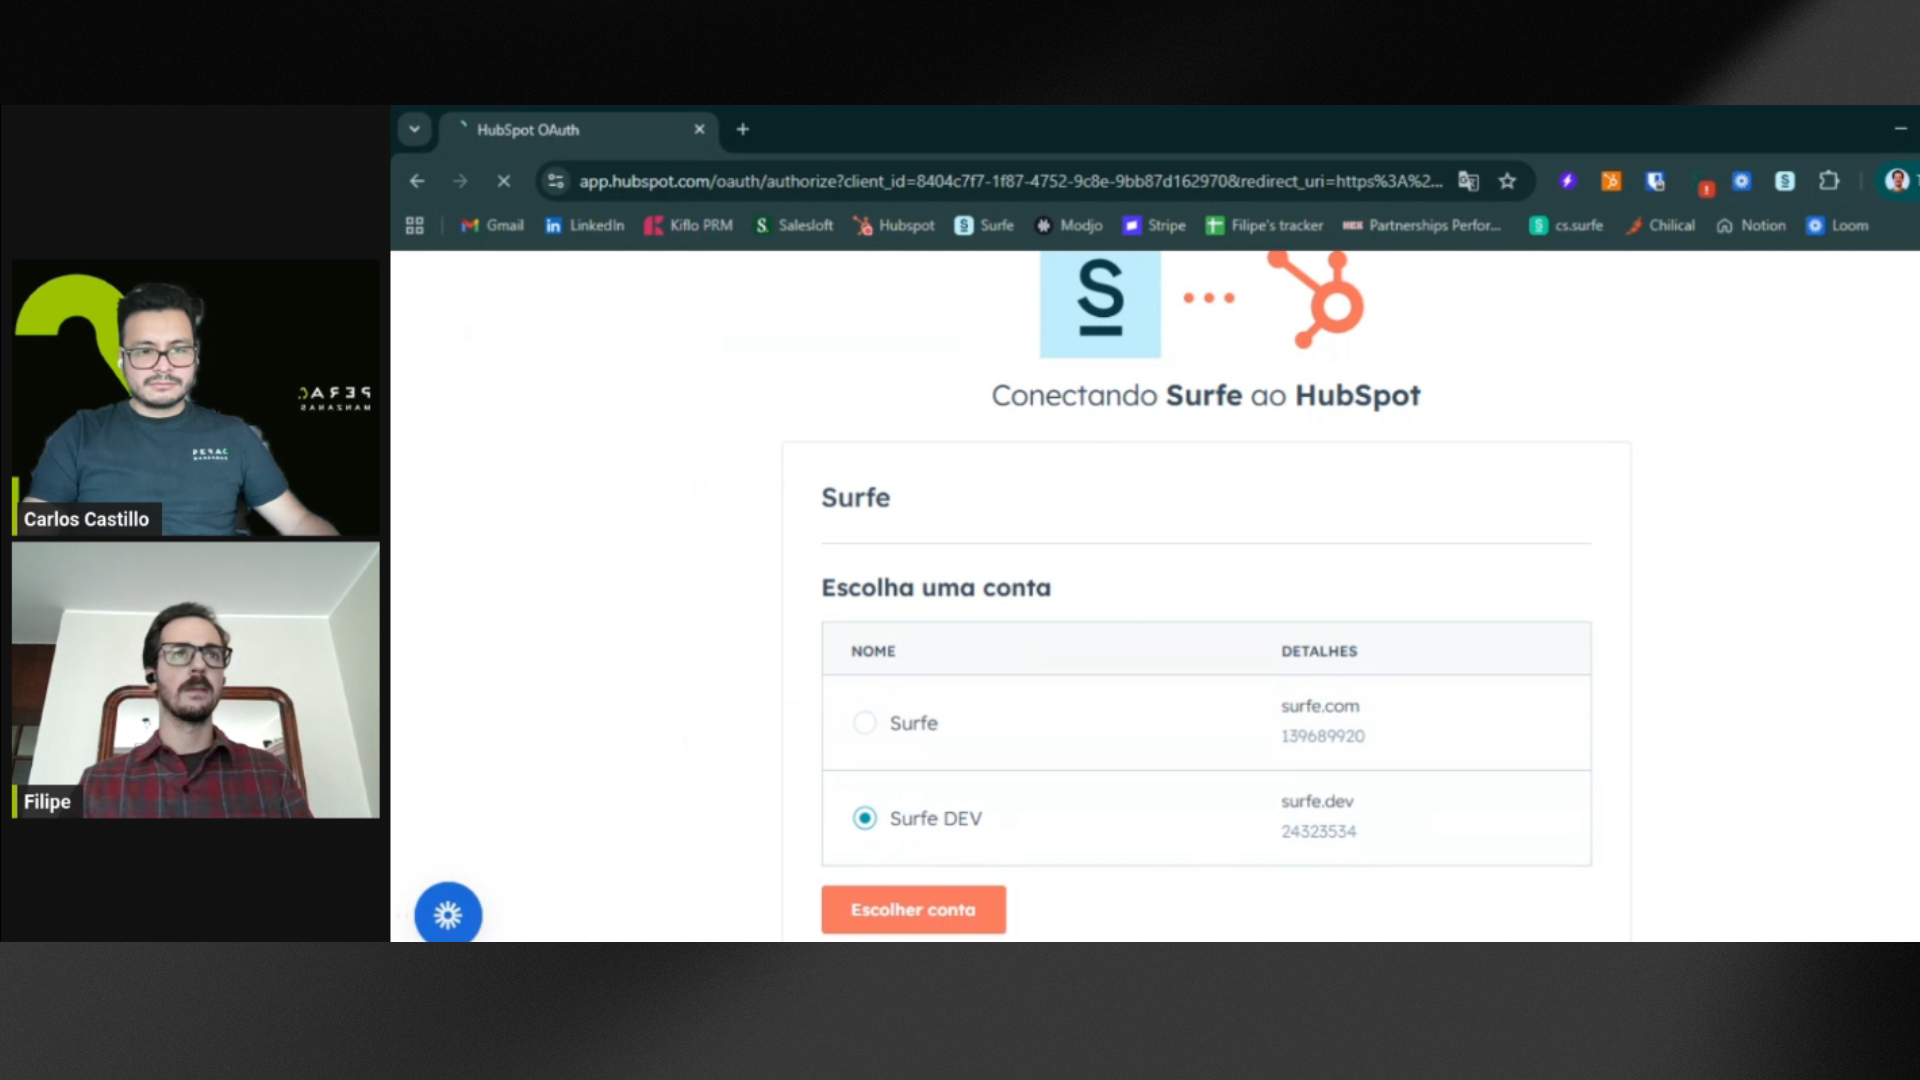
Task: Click the HubSpot extension icon in toolbar
Action: 1611,181
